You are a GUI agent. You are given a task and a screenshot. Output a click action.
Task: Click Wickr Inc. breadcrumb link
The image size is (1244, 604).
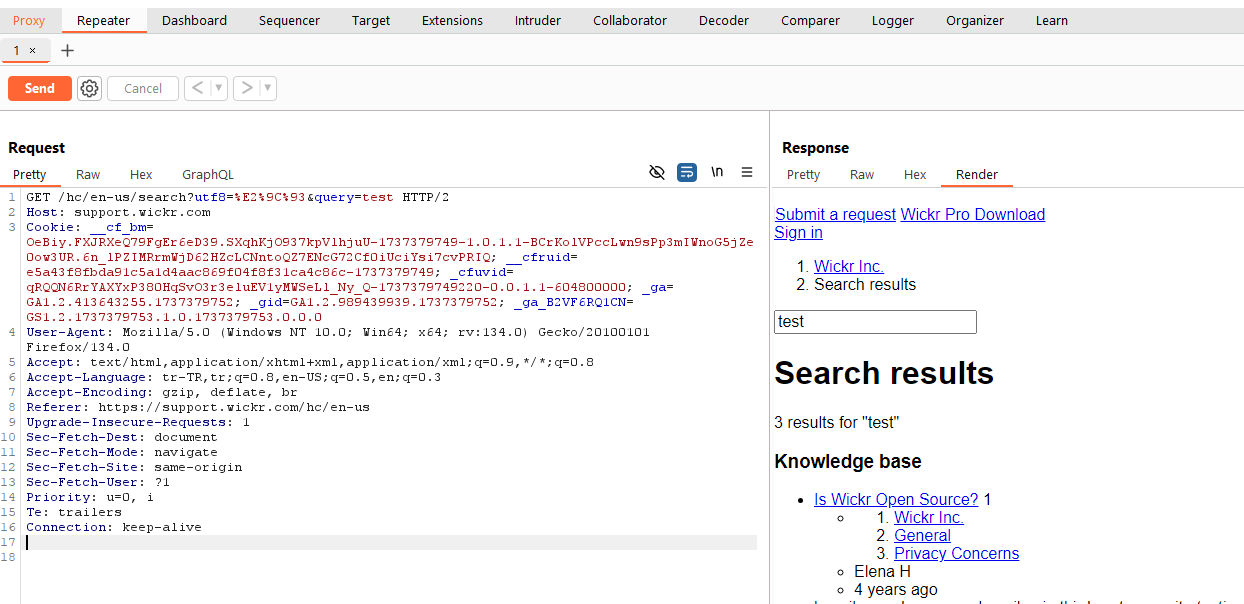point(849,266)
